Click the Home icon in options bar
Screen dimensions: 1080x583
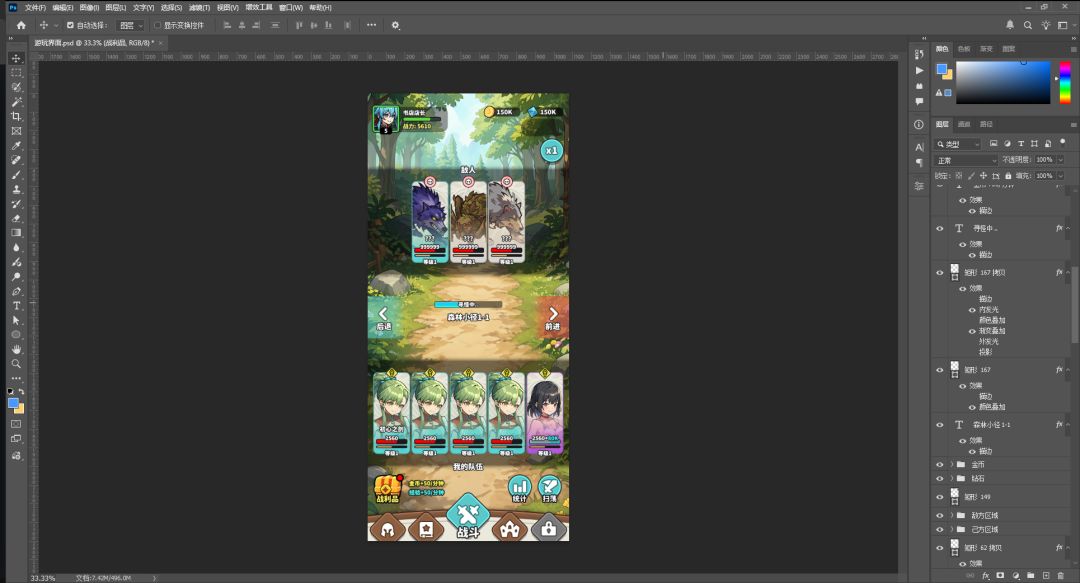coord(21,25)
